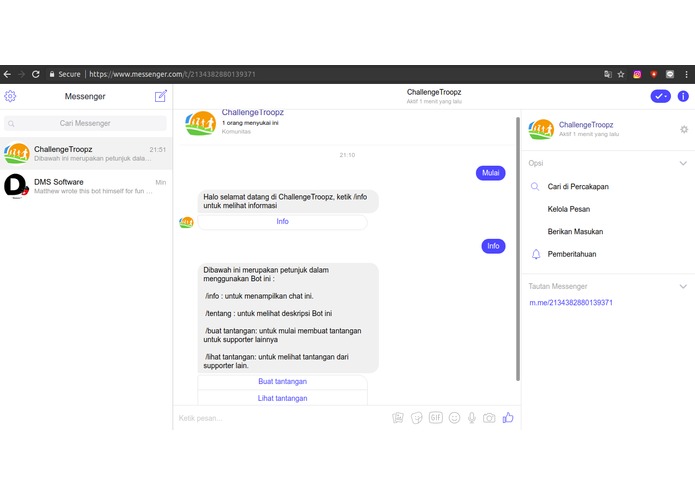
Task: Reload the page with refresh icon
Action: click(x=36, y=74)
